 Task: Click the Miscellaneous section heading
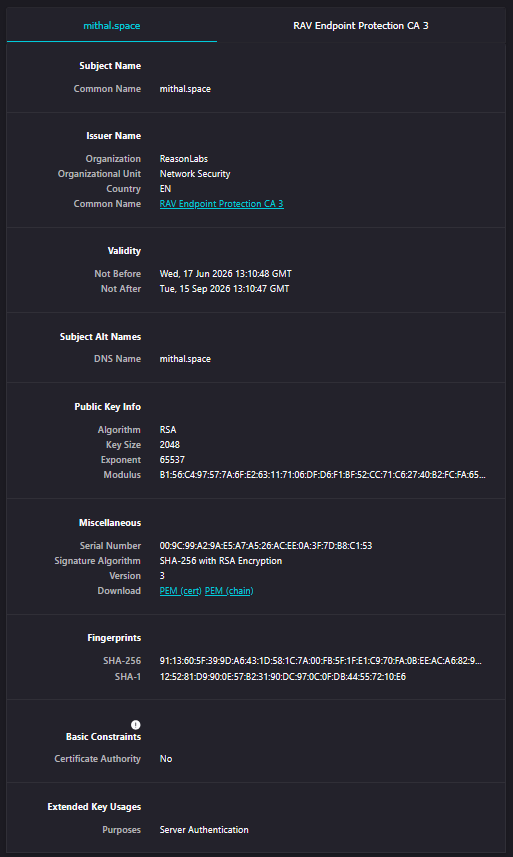110,523
